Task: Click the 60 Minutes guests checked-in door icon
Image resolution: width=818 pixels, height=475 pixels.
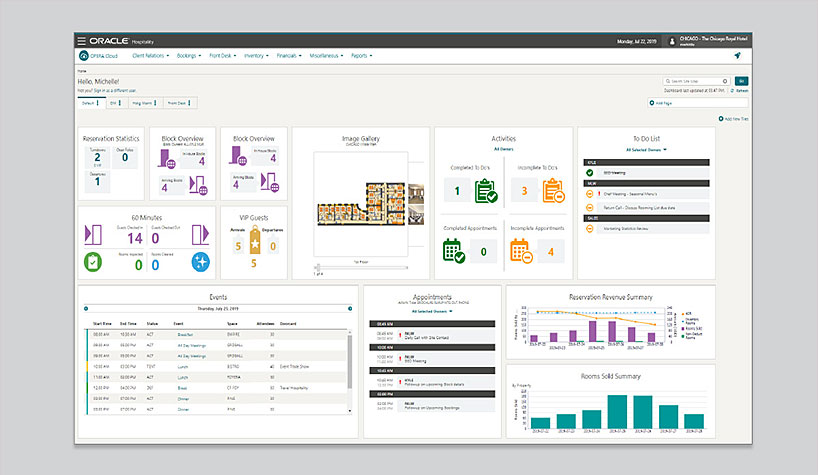Action: click(x=93, y=235)
